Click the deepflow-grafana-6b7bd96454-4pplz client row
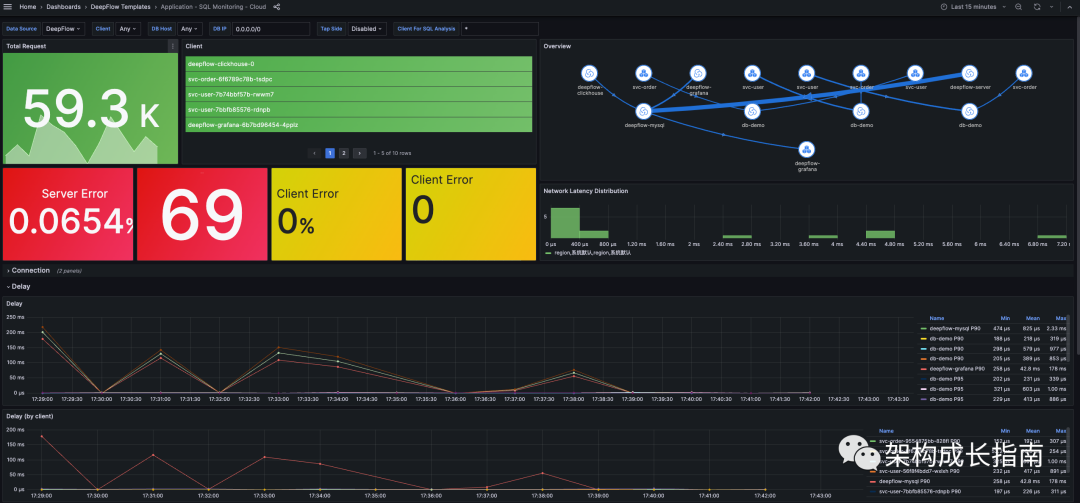 [x=359, y=125]
